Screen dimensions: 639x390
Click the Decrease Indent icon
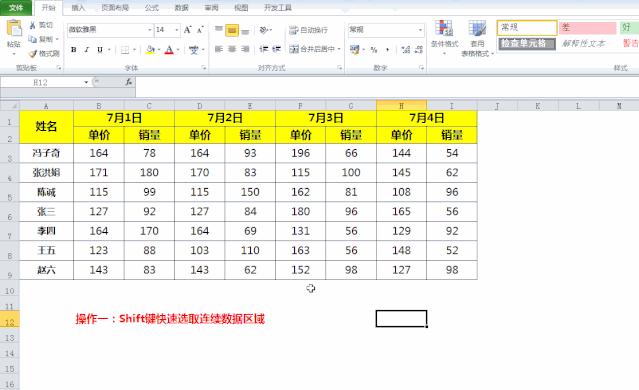pyautogui.click(x=264, y=49)
